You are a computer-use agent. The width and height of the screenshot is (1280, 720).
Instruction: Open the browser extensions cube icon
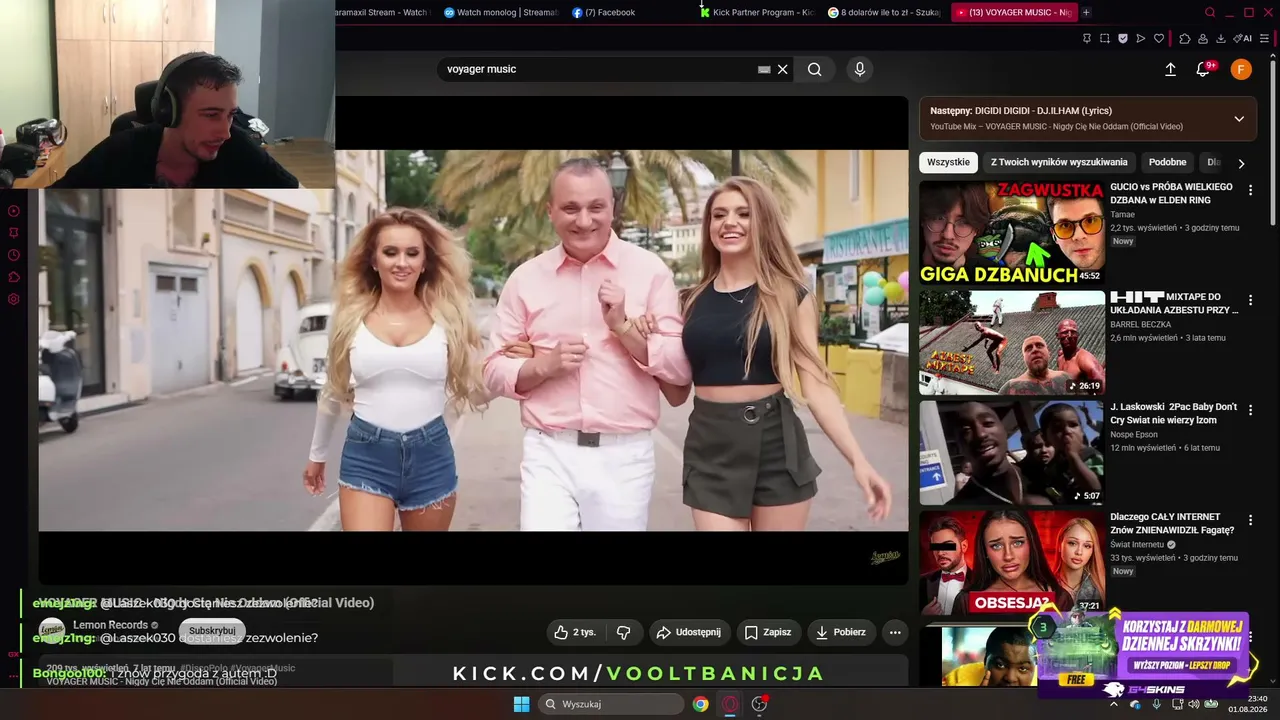(1185, 38)
